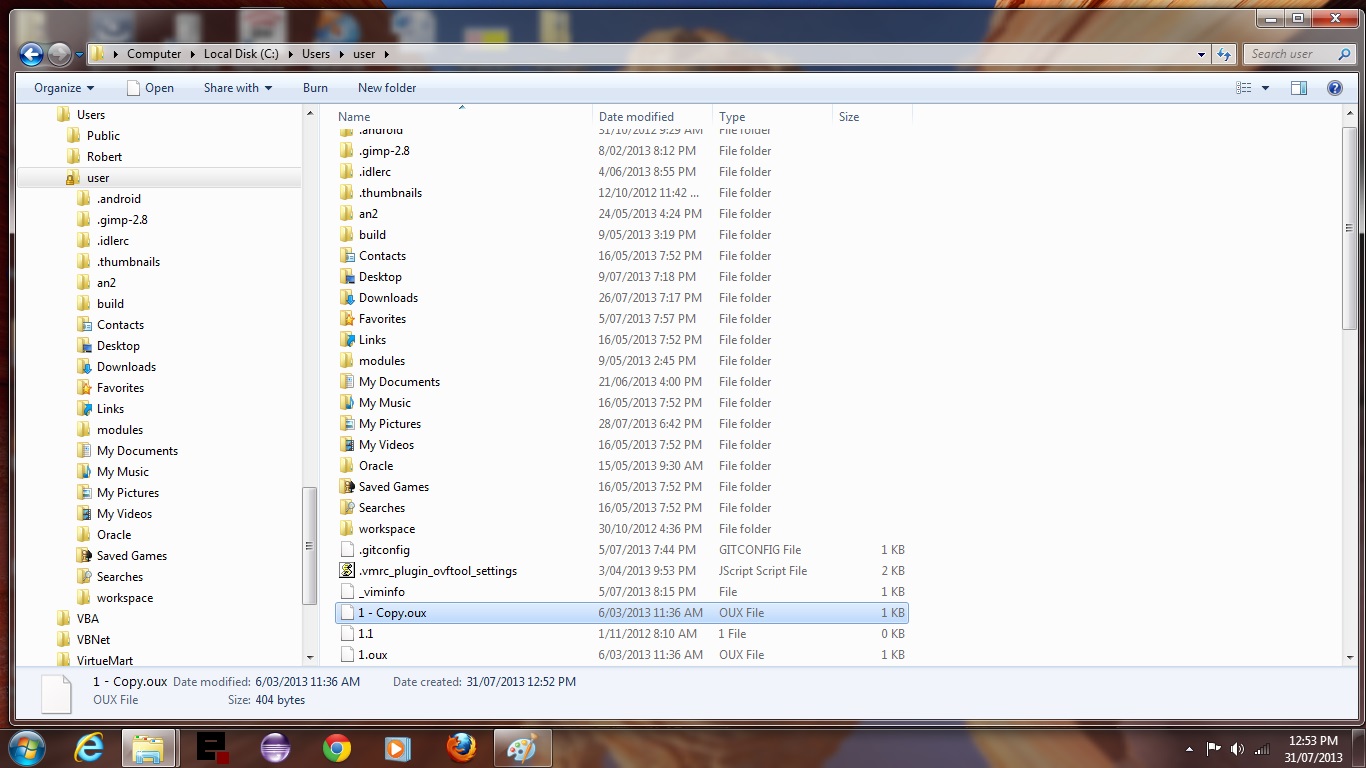Show hidden system tray icons
The image size is (1366, 768).
click(1189, 749)
